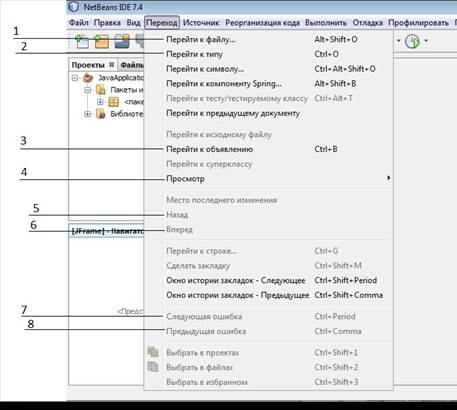Choose Перейти к предыдущему документу
Image resolution: width=457 pixels, height=410 pixels.
[269, 113]
